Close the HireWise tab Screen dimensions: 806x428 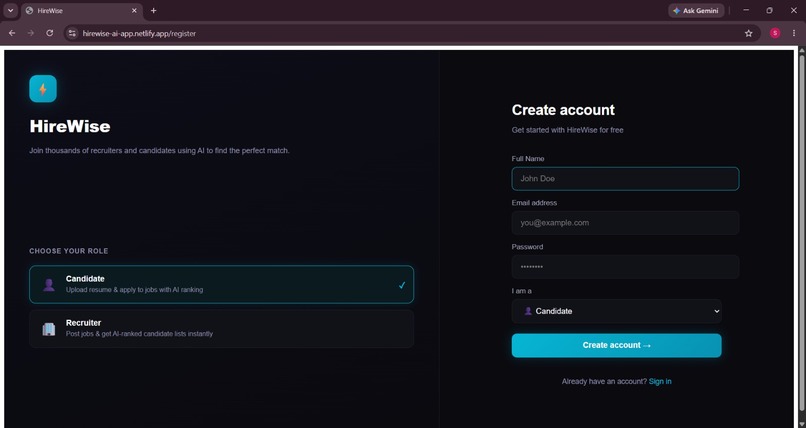134,10
